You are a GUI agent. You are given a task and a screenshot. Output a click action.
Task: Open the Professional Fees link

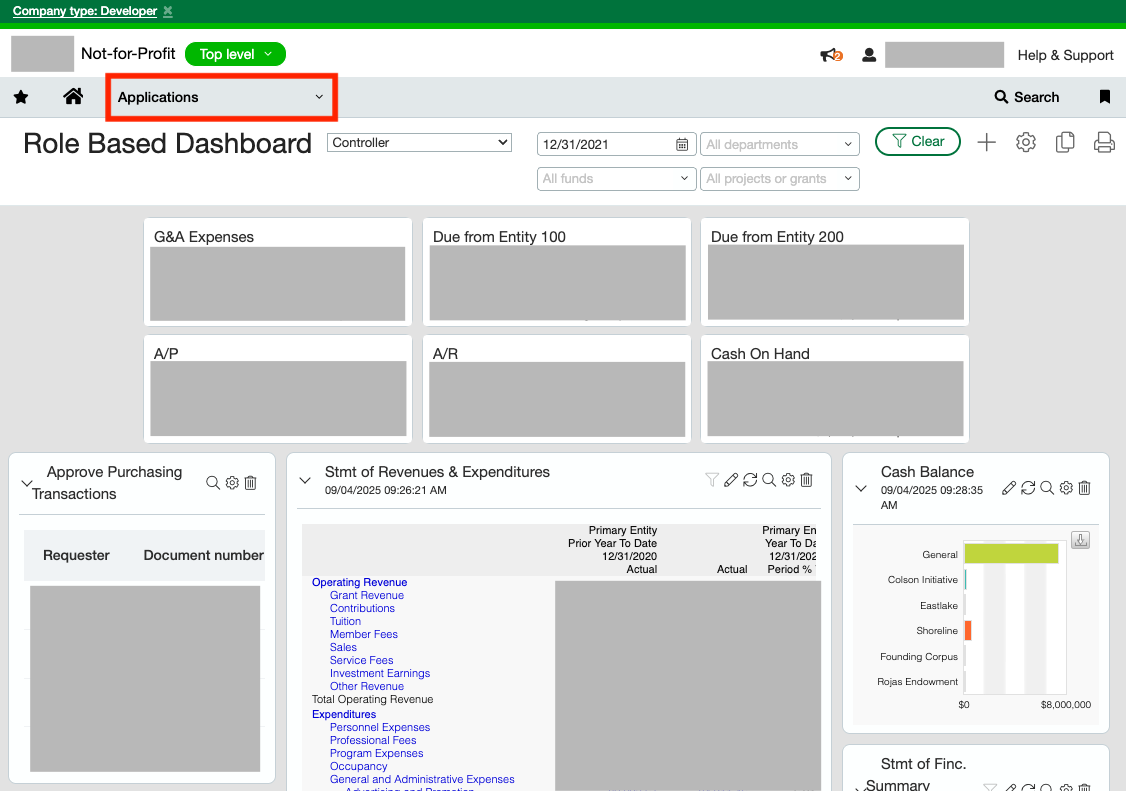coord(373,740)
